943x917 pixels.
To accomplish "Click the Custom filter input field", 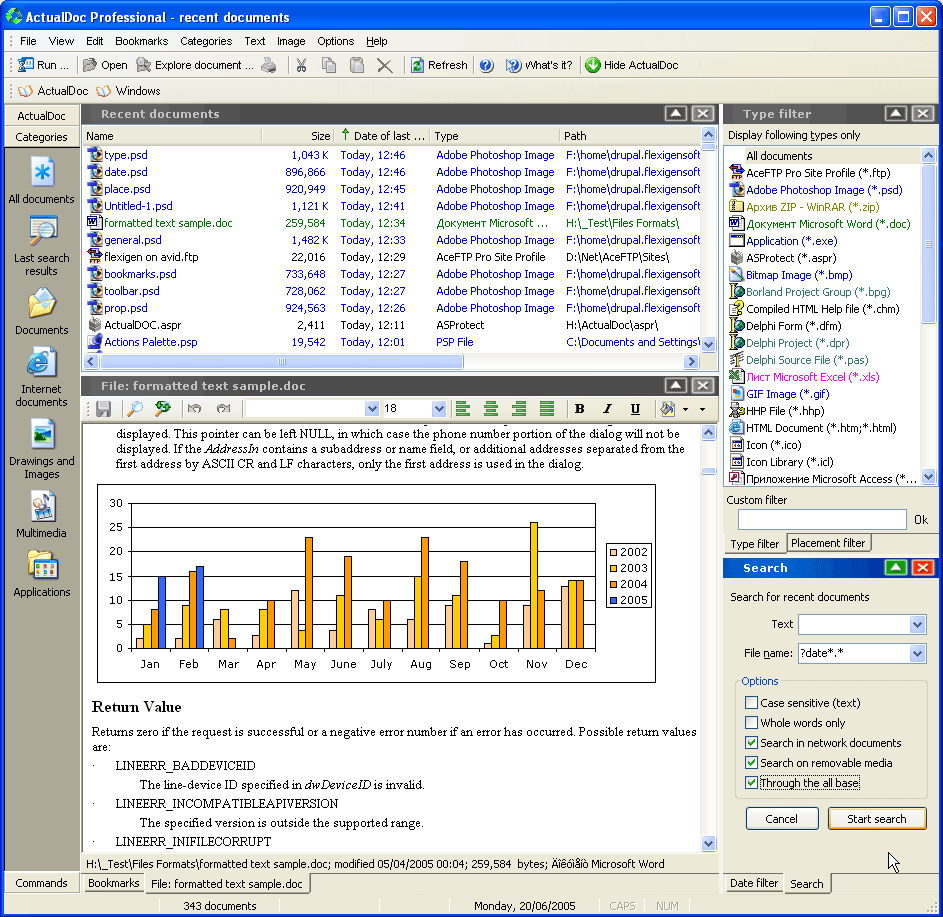I will point(821,519).
